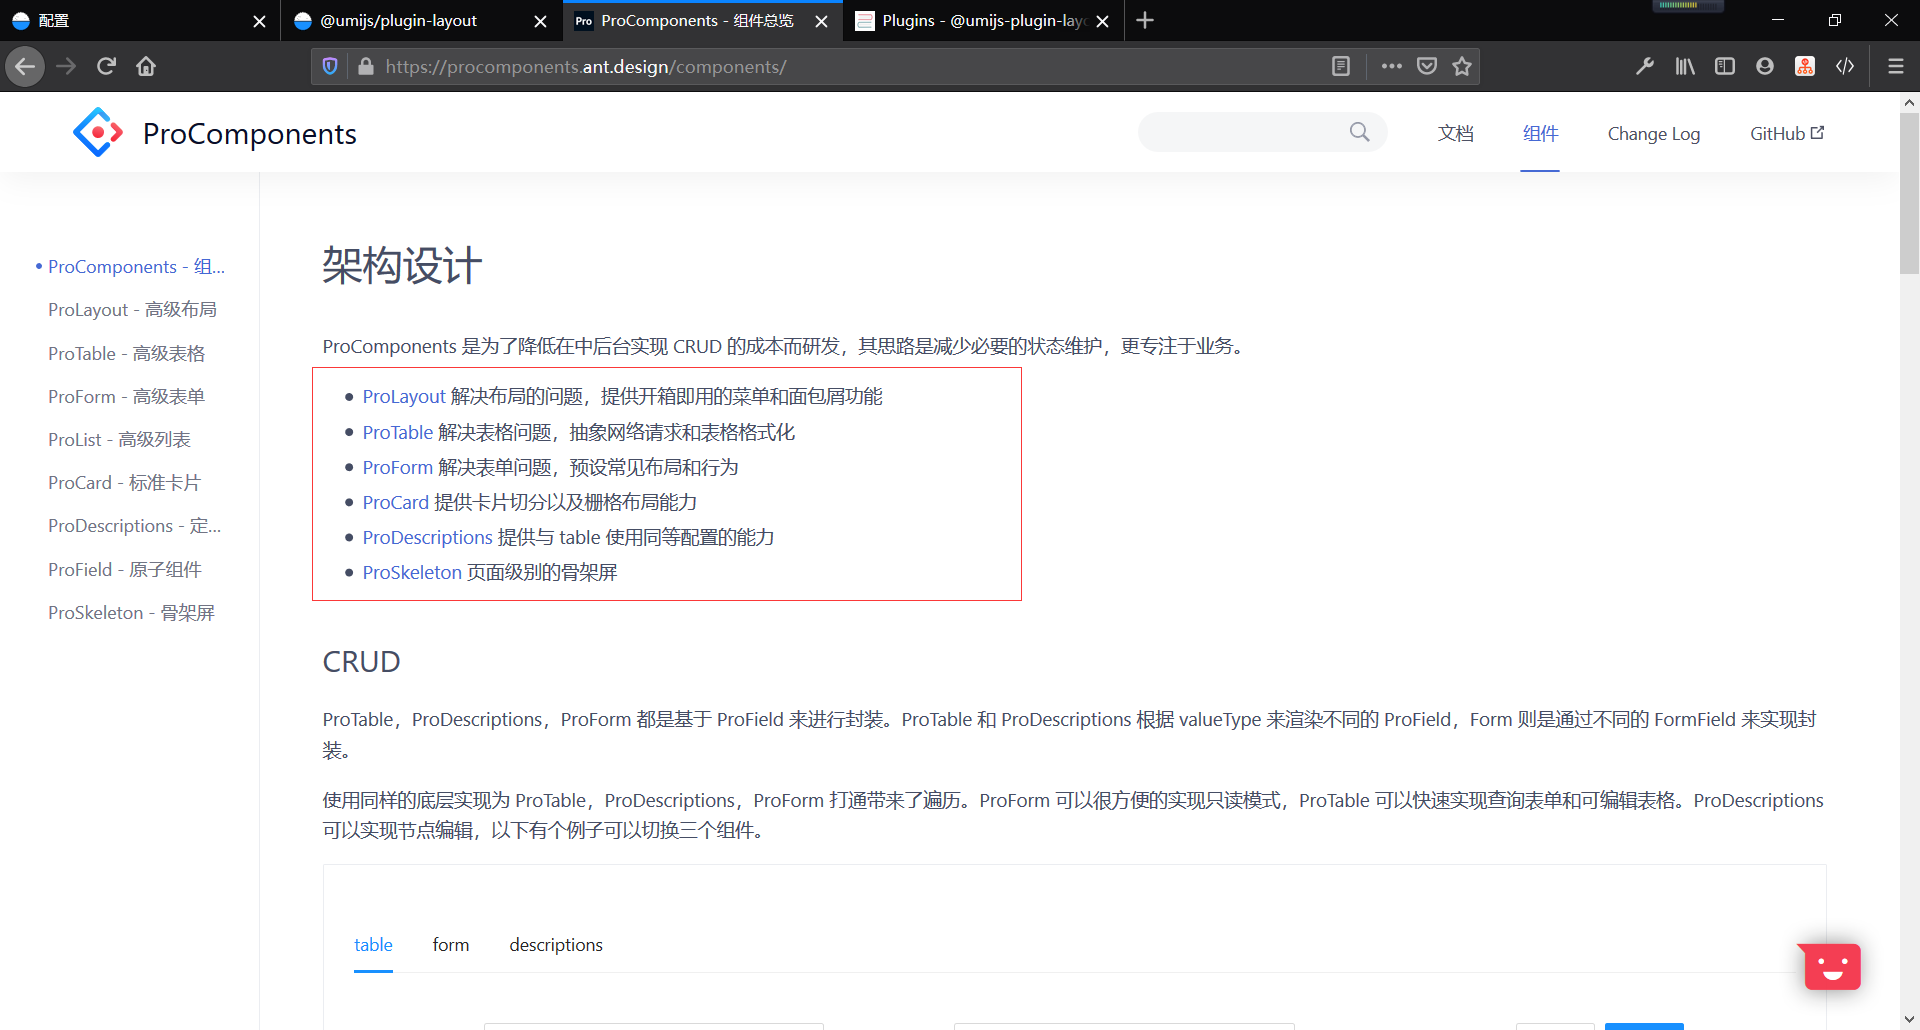The image size is (1920, 1030).
Task: Open Change Log navigation item
Action: coord(1654,133)
